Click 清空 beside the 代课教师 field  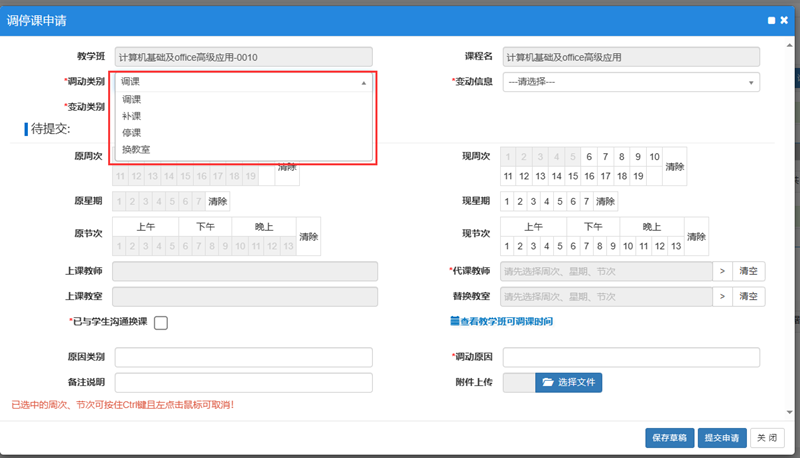[750, 271]
